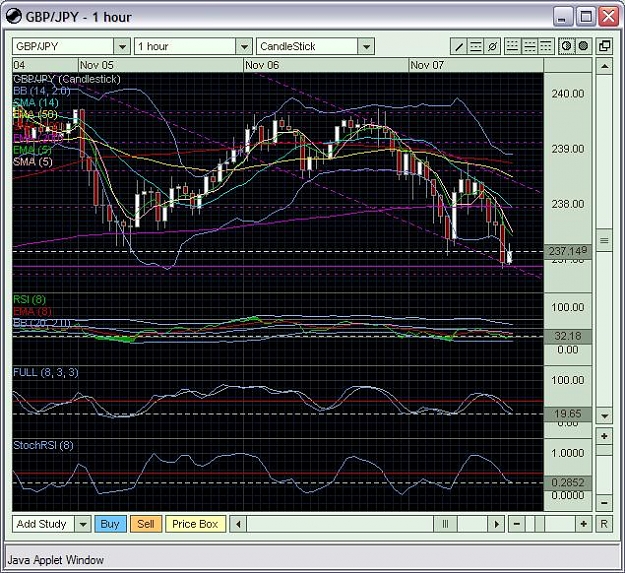Click the detach window icon

604,47
